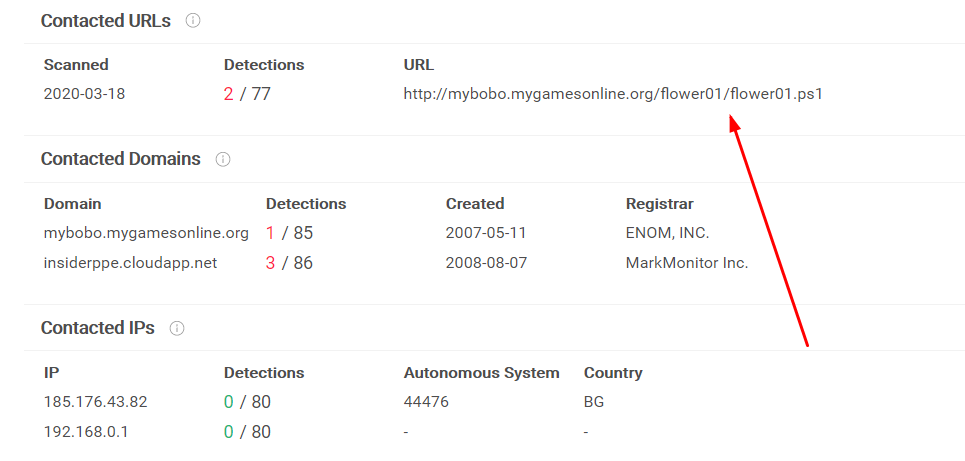
Task: Click autonomous system number 44476
Action: point(426,402)
